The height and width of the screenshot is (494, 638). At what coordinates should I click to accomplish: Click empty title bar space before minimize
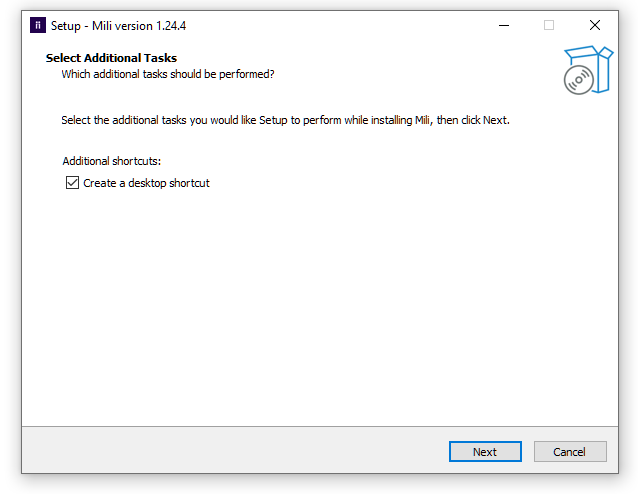pyautogui.click(x=350, y=25)
